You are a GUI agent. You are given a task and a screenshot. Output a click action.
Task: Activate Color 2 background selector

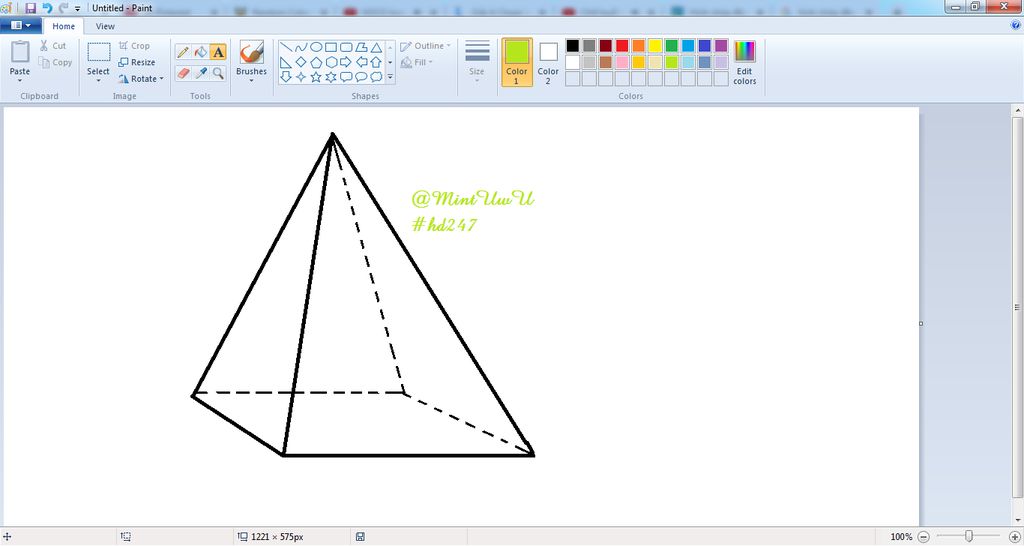548,62
